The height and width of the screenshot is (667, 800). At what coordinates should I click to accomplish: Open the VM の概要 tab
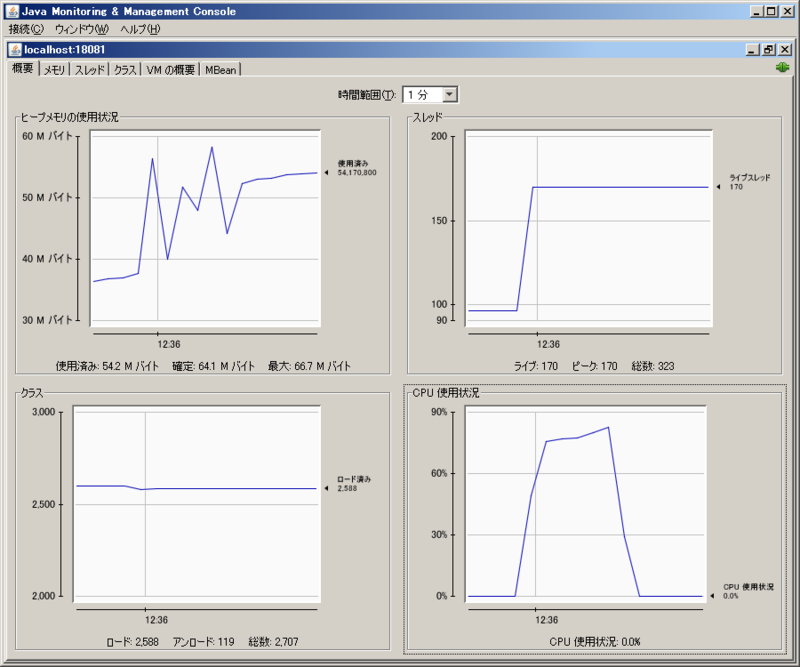(x=170, y=70)
